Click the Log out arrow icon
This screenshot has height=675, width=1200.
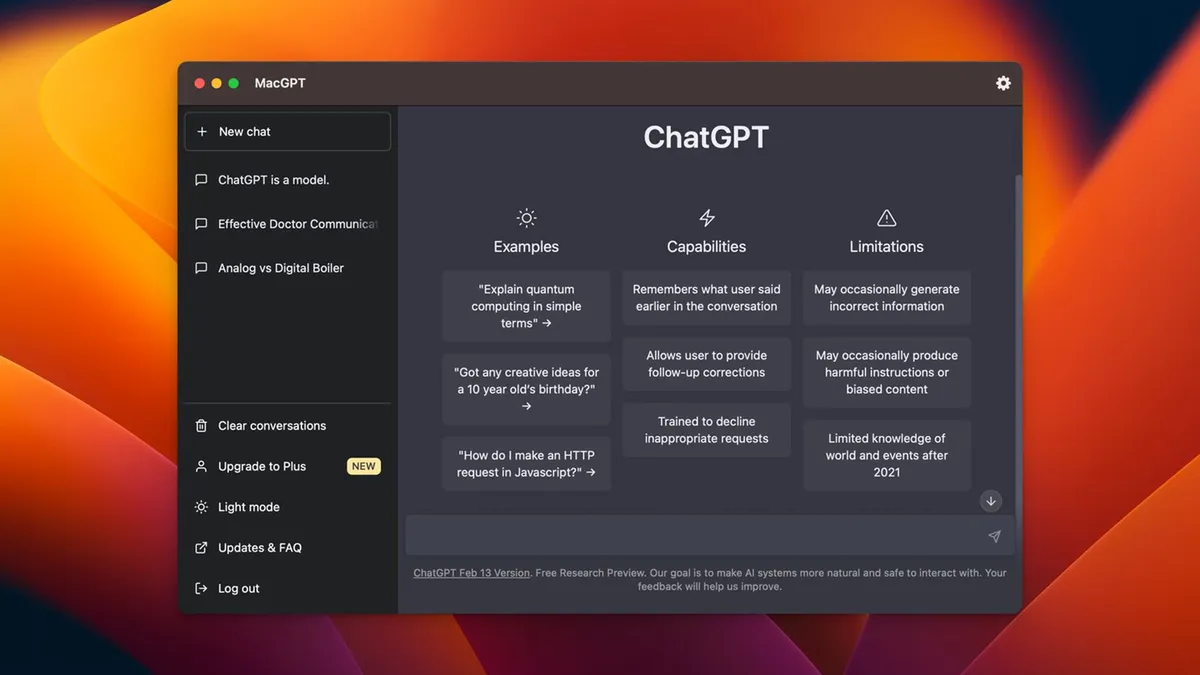tap(201, 589)
